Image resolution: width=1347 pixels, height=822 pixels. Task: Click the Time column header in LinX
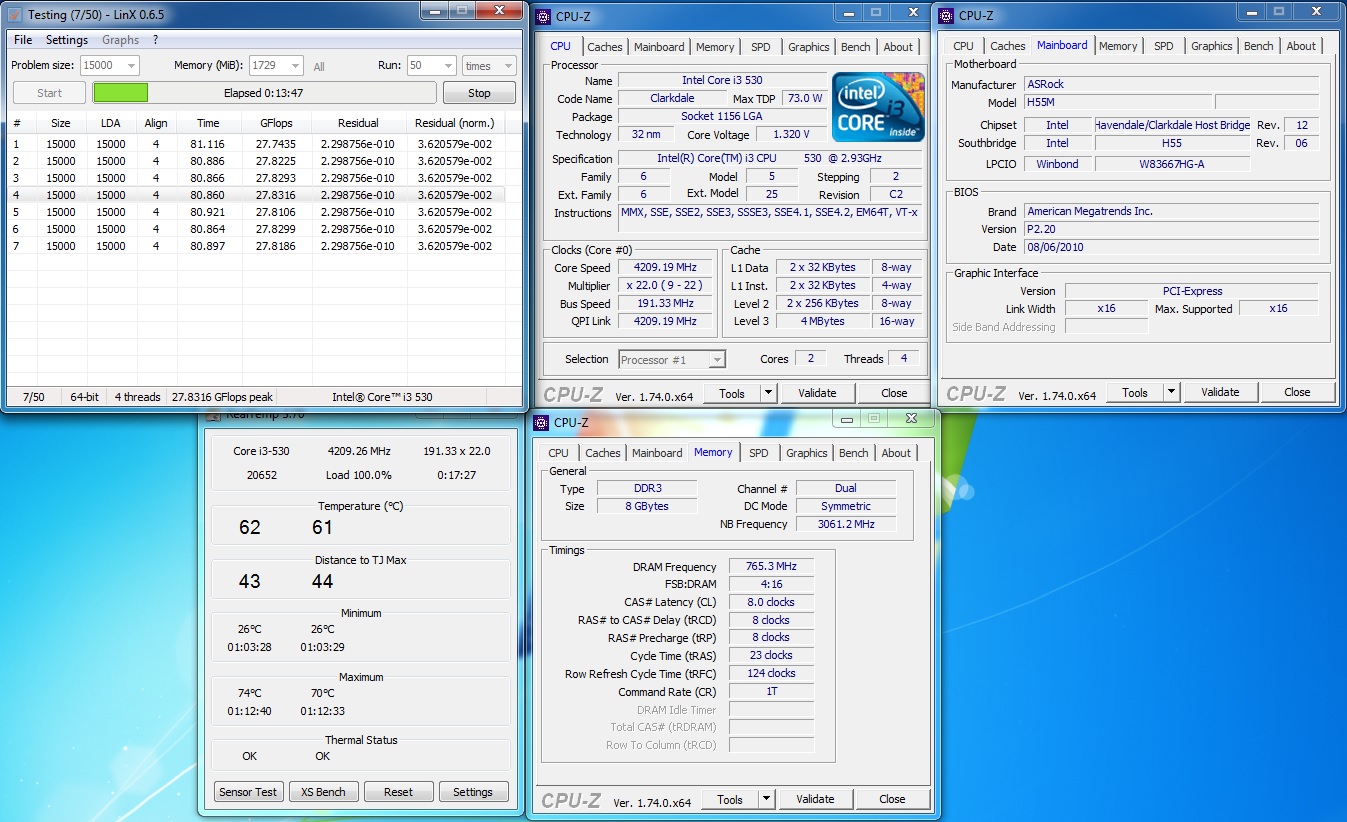pyautogui.click(x=208, y=123)
